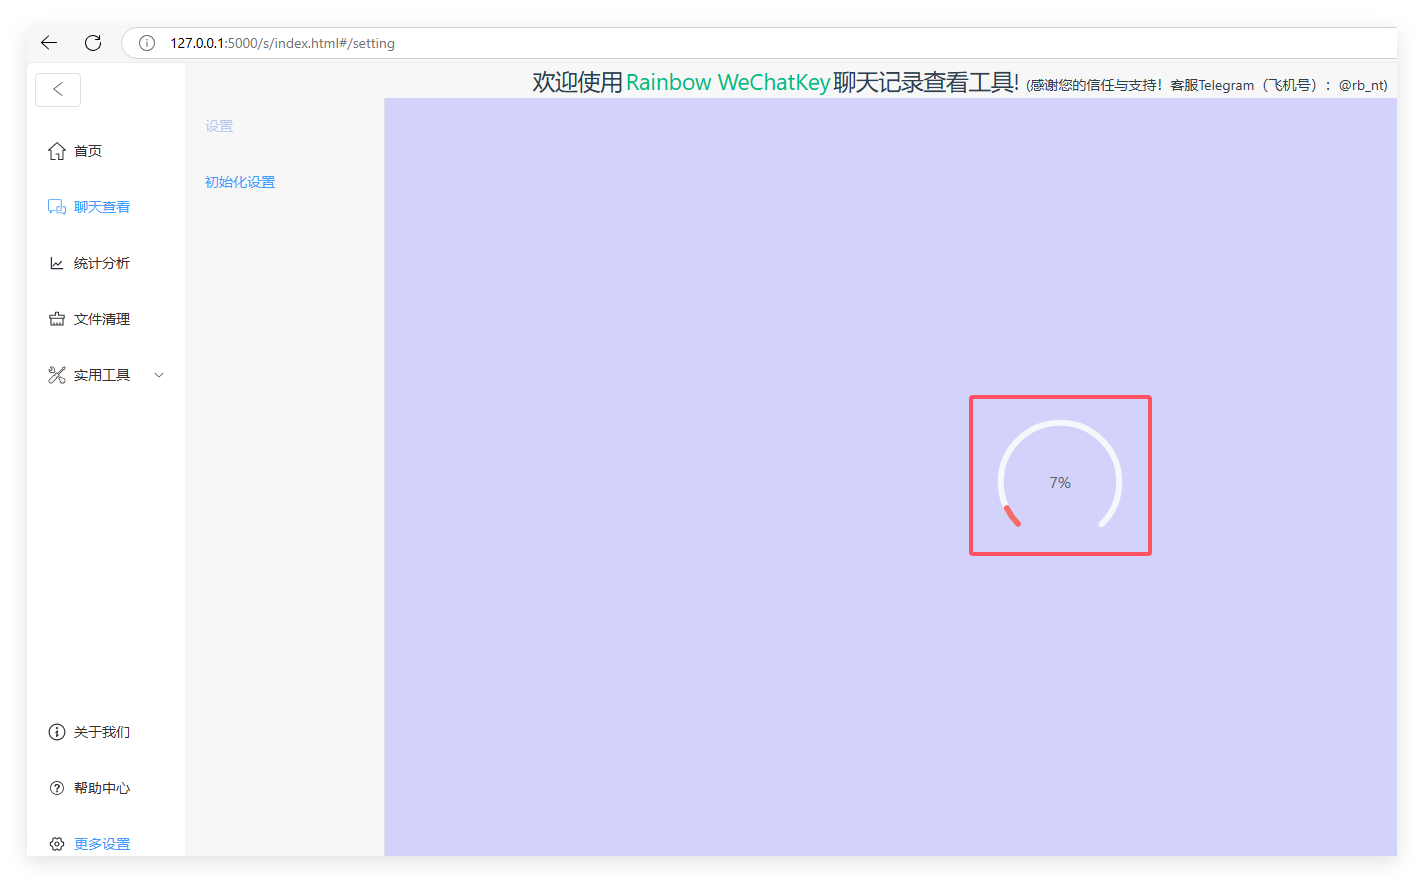Go back using the browser back arrow
1424x883 pixels.
(49, 43)
